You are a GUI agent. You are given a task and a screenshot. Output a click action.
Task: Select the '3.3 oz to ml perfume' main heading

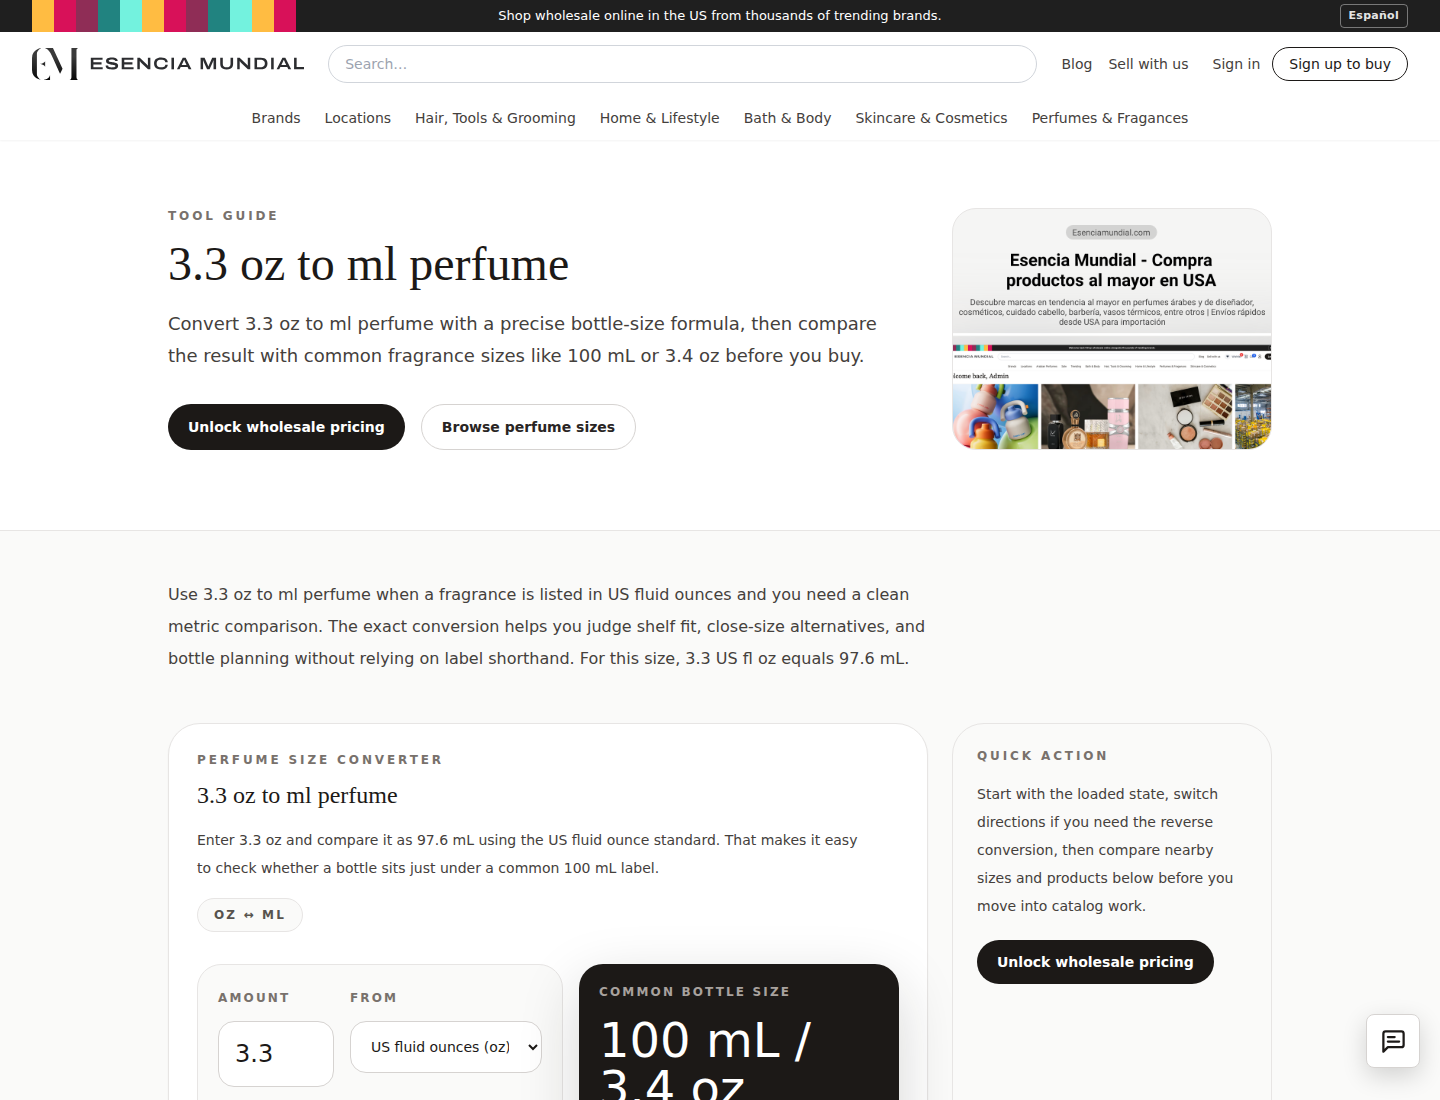368,265
